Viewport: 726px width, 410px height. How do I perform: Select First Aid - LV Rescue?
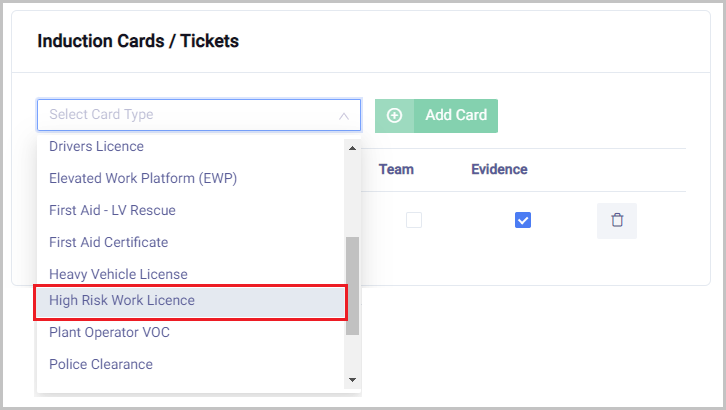coord(112,210)
